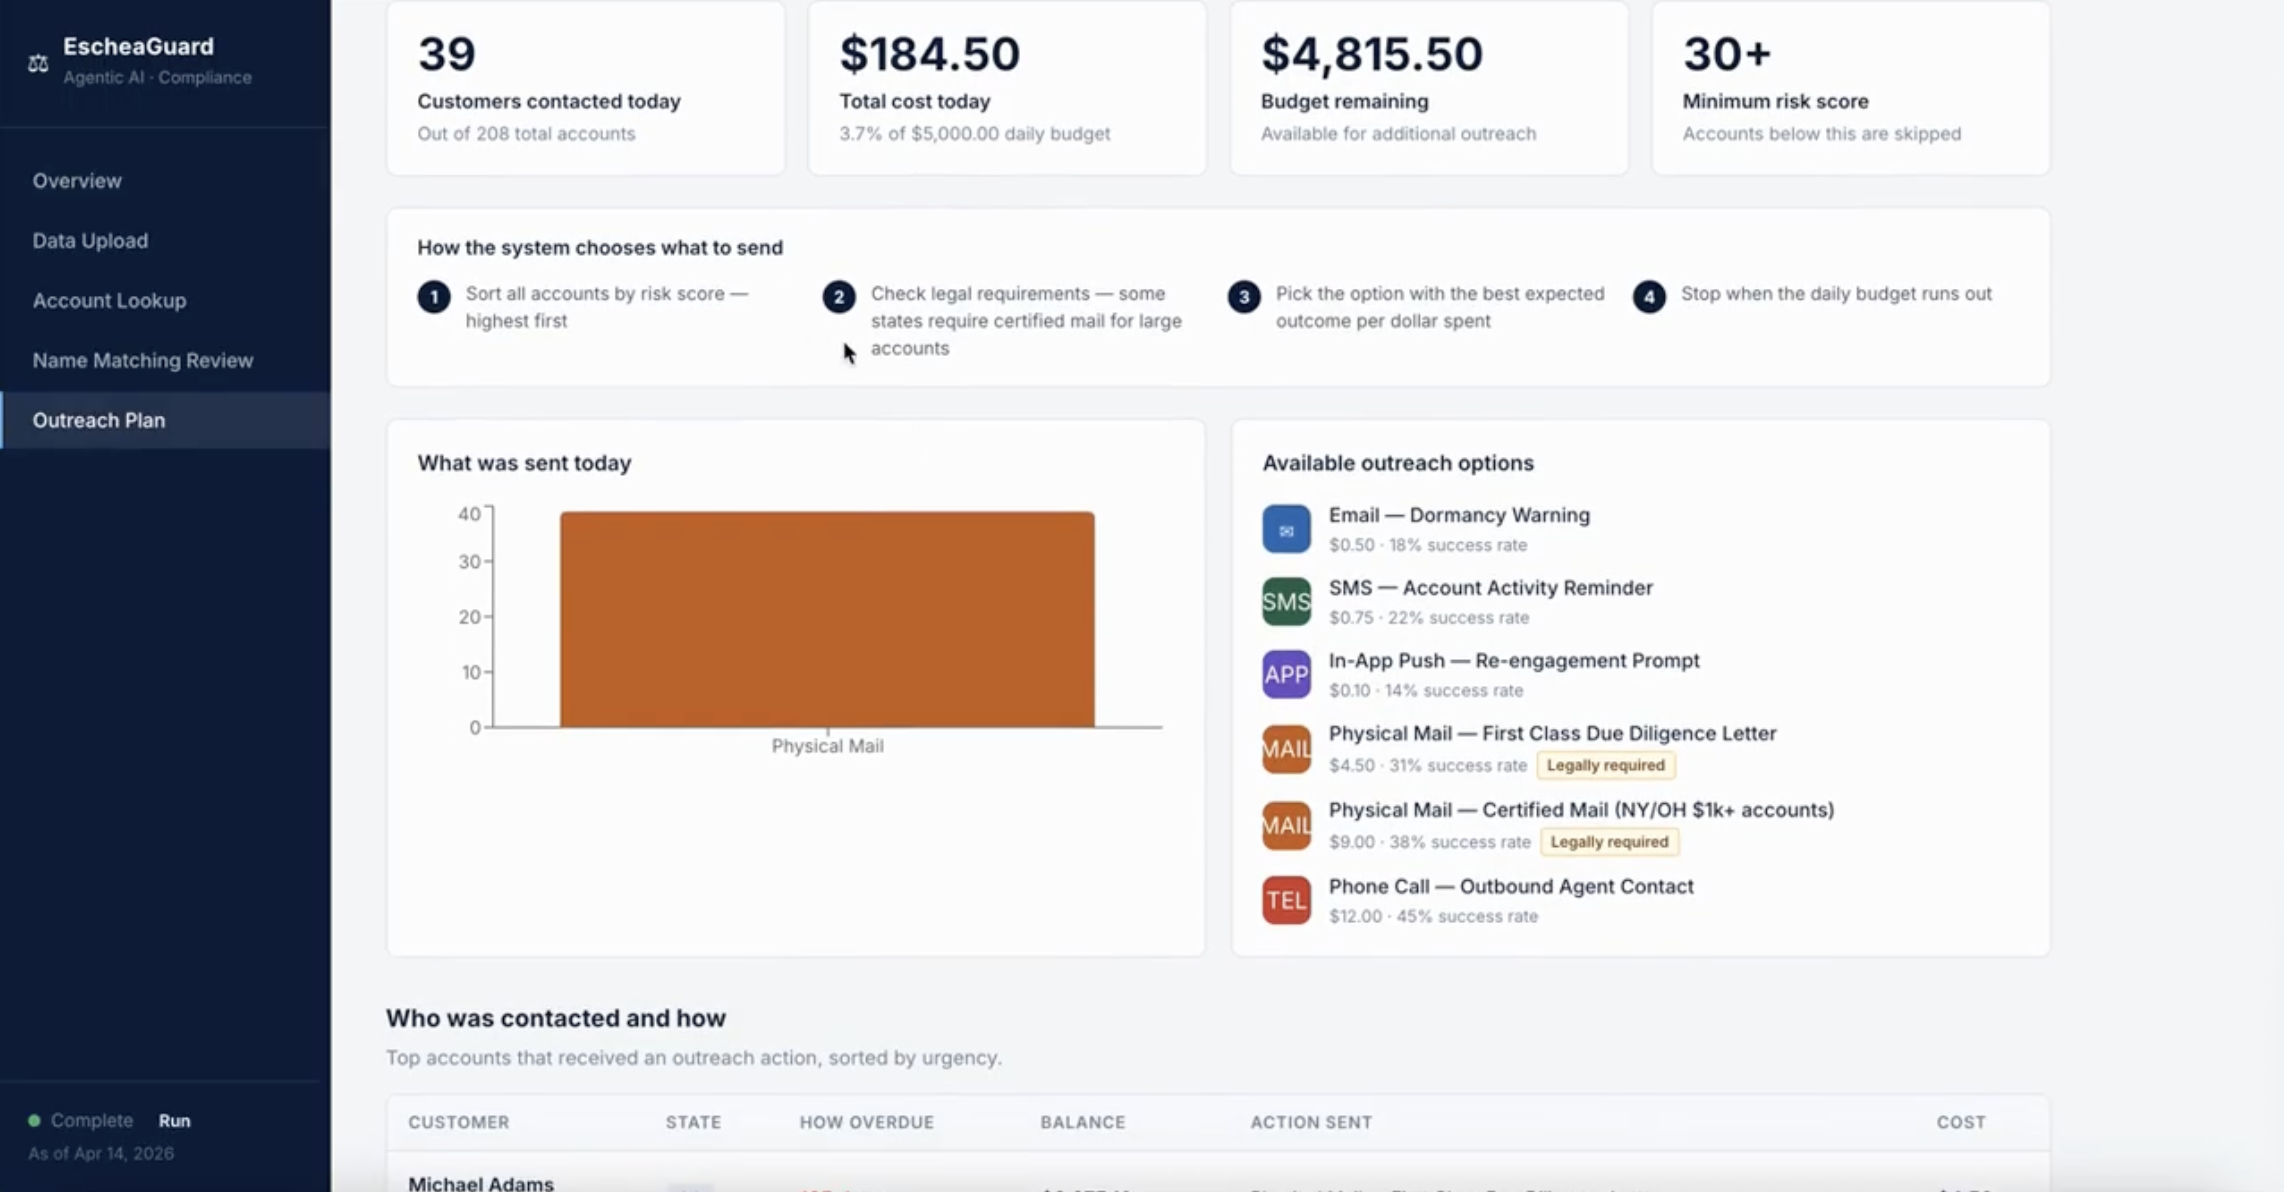Click the Run button at bottom left
The width and height of the screenshot is (2284, 1192).
pyautogui.click(x=174, y=1121)
